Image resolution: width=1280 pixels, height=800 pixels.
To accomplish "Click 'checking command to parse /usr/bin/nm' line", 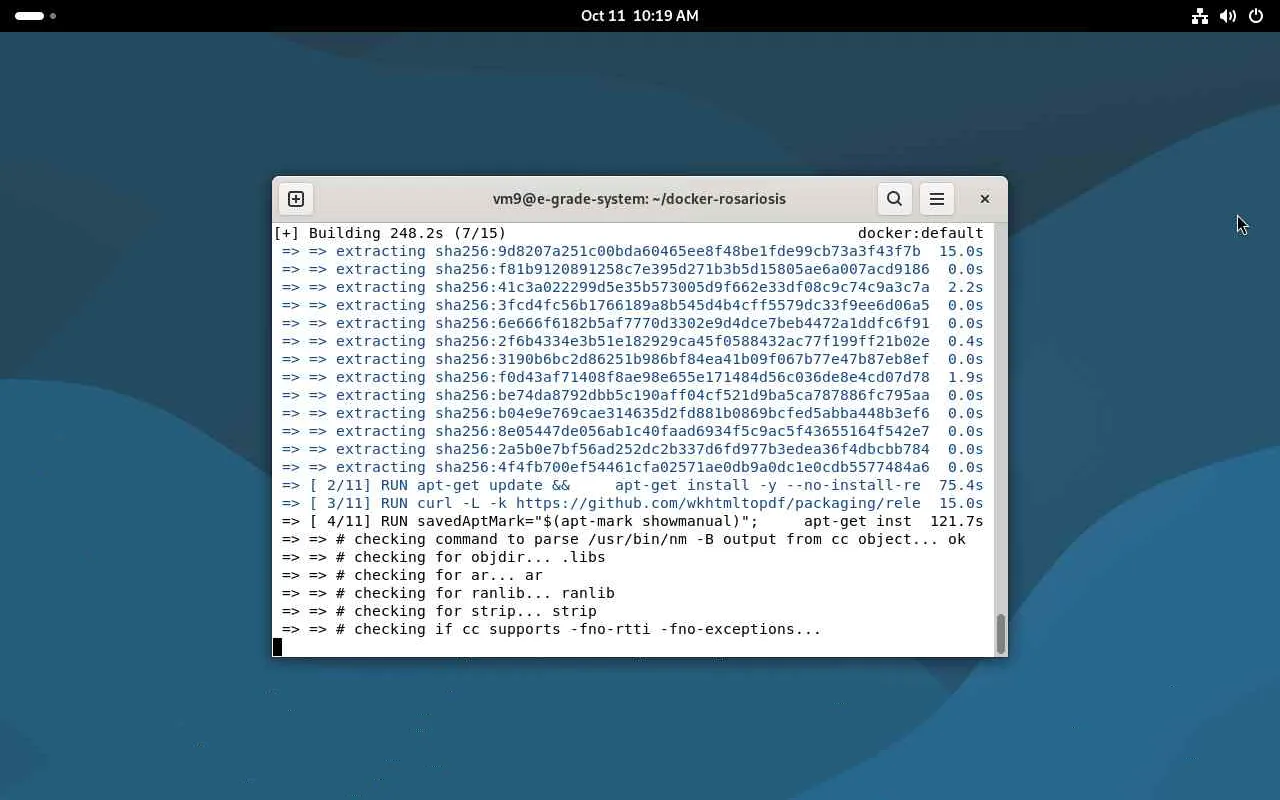I will [x=624, y=539].
